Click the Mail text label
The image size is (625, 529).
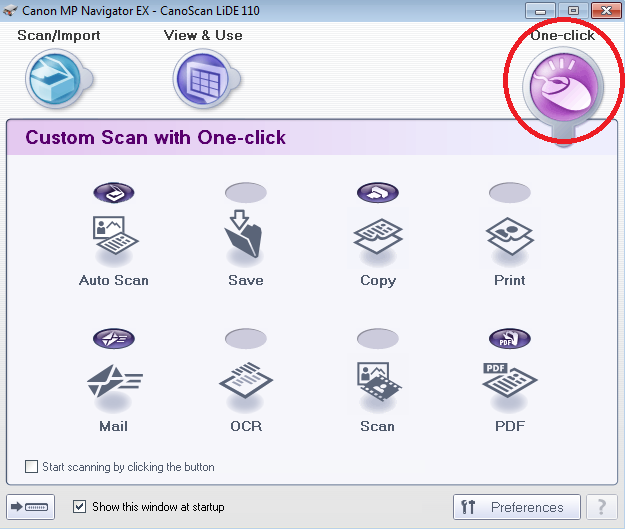tap(114, 426)
